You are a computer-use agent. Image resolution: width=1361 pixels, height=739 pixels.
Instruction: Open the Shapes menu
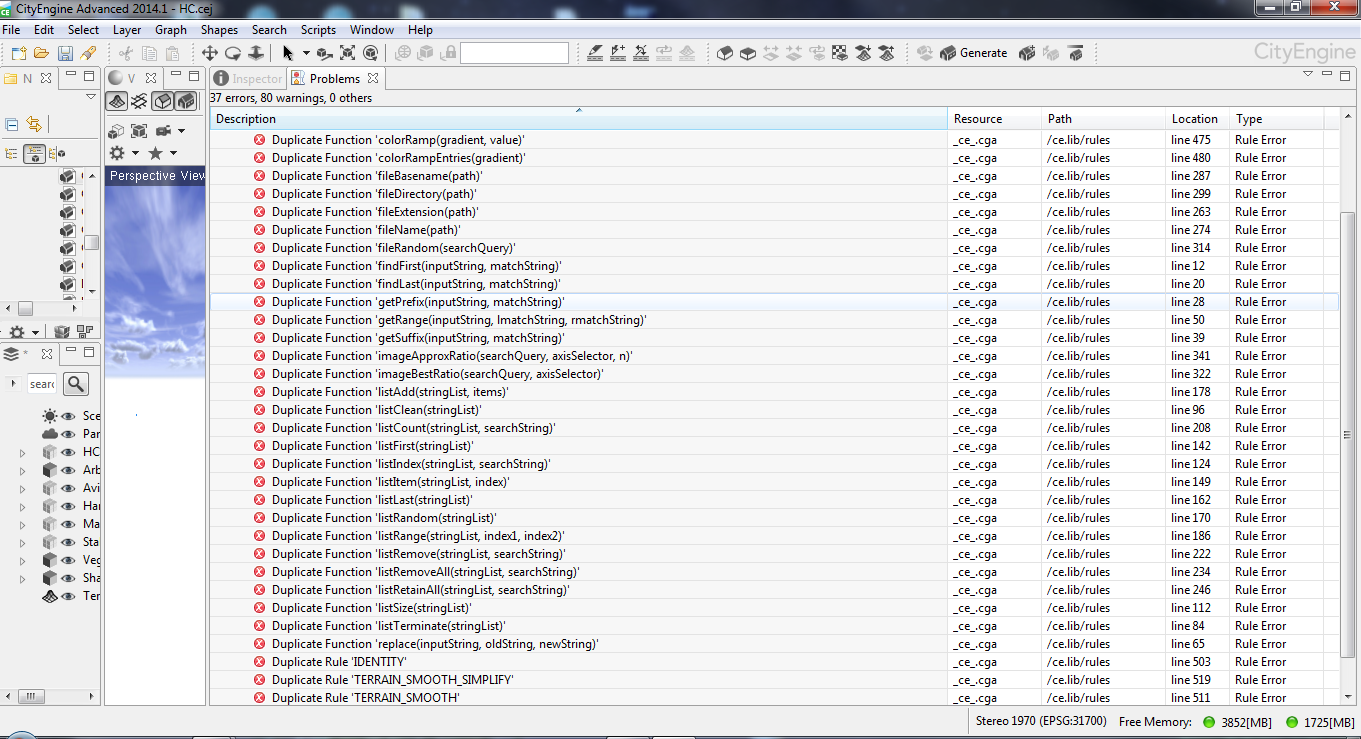click(x=219, y=30)
